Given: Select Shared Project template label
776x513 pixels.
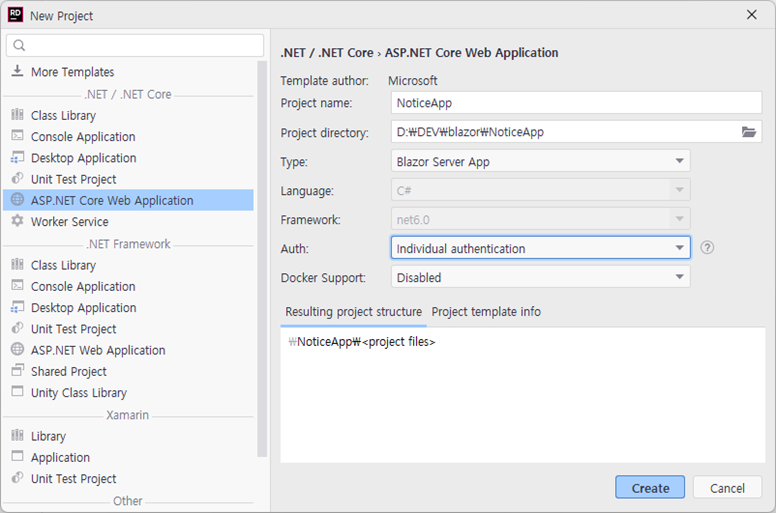Looking at the screenshot, I should tap(68, 372).
